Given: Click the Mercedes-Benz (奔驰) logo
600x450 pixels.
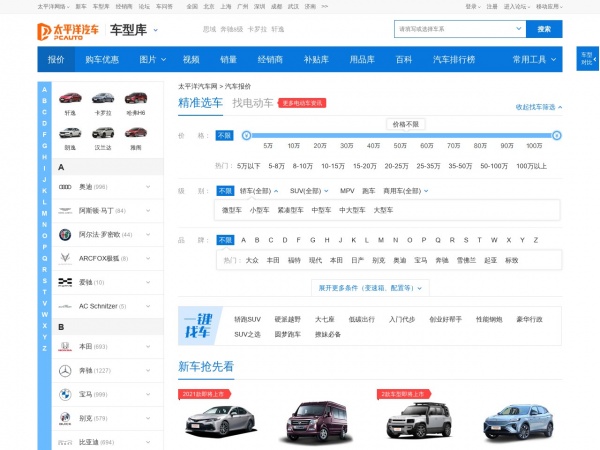Looking at the screenshot, I should 65,370.
